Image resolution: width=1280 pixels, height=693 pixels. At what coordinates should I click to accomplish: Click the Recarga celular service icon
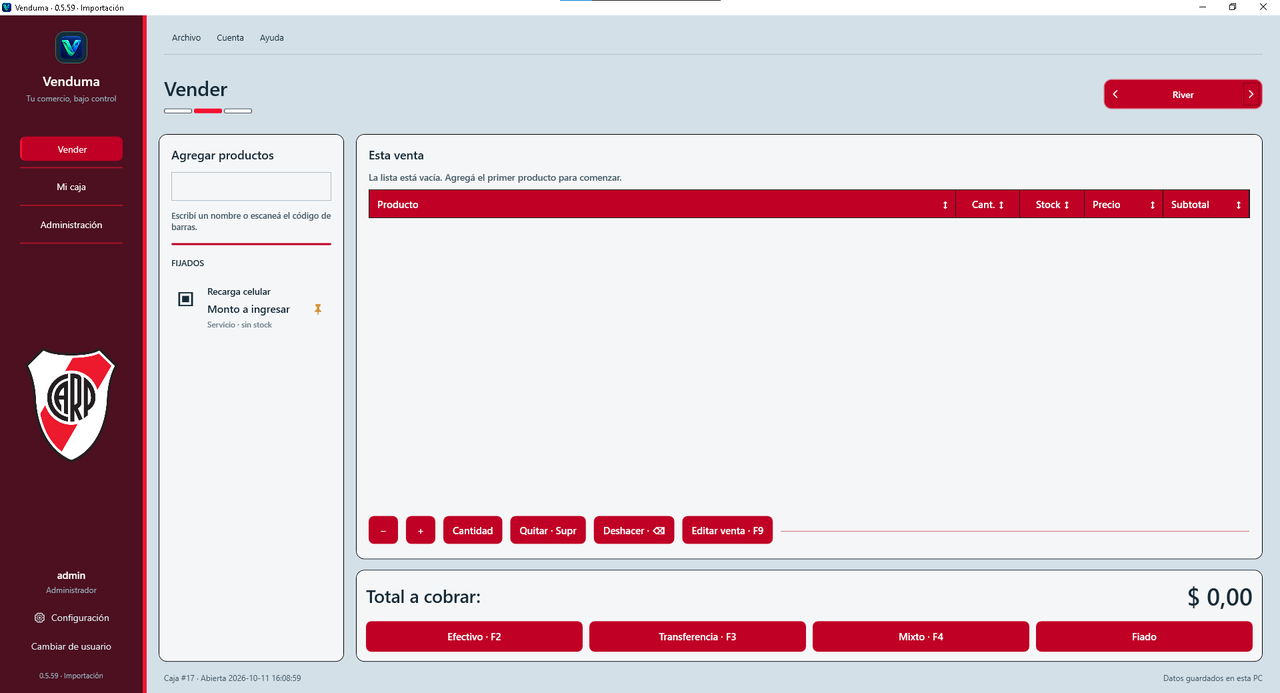[185, 299]
